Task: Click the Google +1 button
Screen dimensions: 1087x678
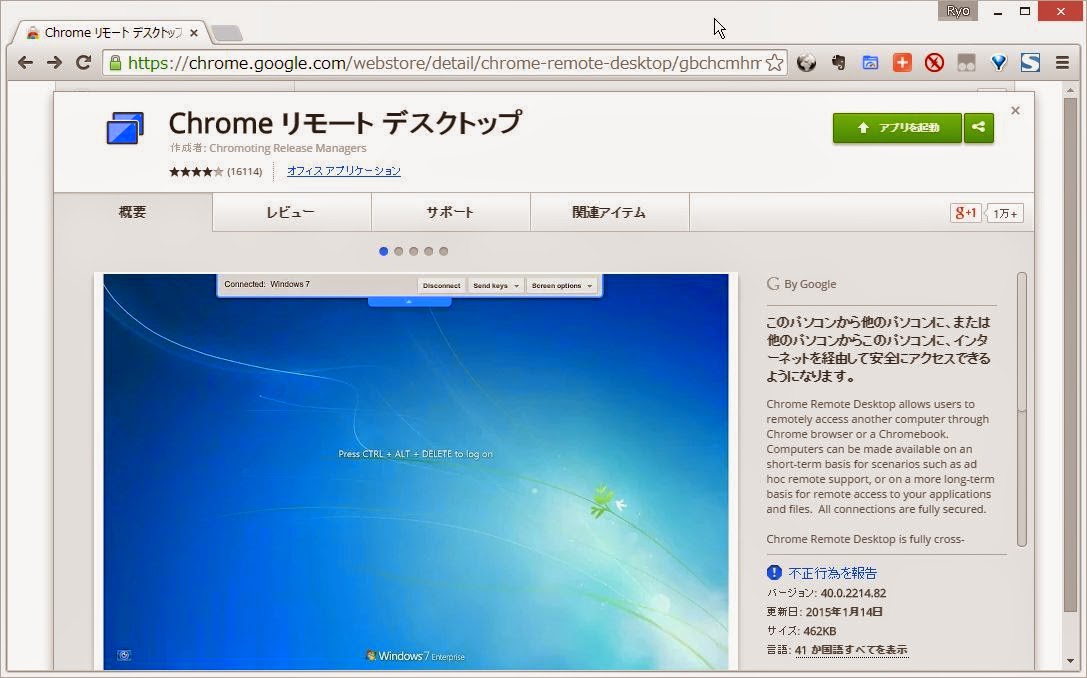Action: [965, 214]
